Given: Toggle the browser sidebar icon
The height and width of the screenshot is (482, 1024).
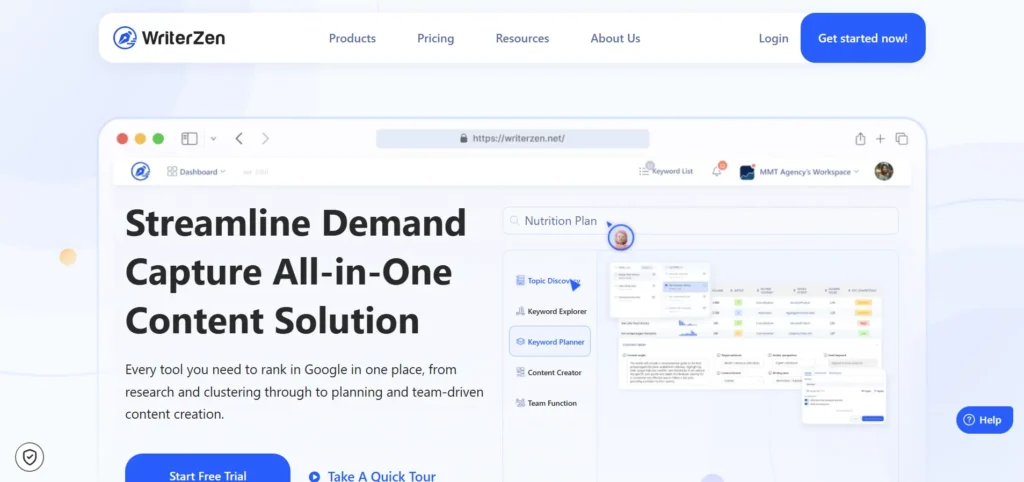Looking at the screenshot, I should [x=189, y=139].
